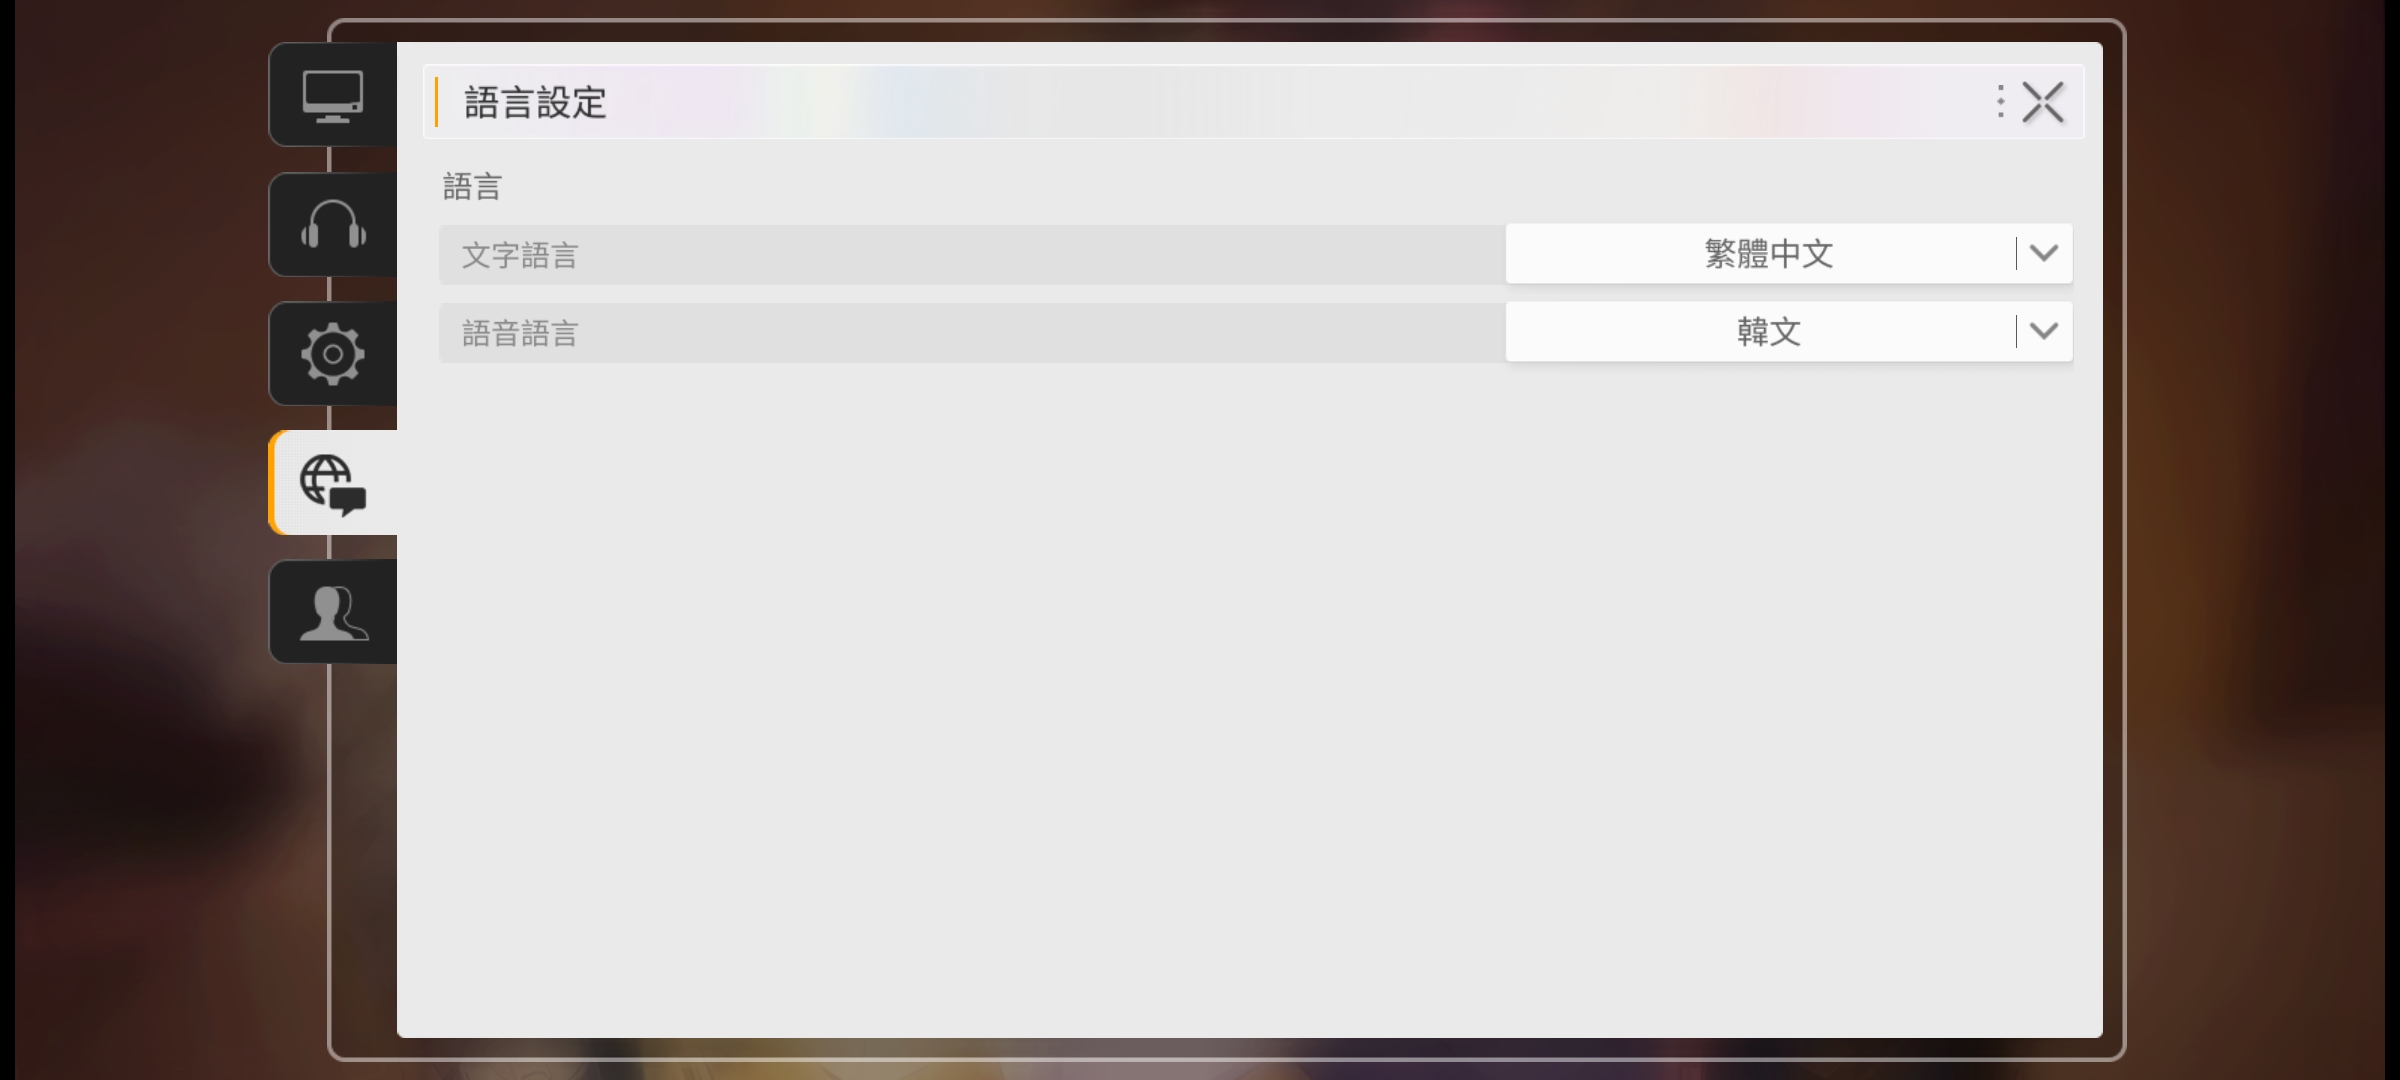Screen dimensions: 2400x1080
Task: Select the globe language settings tab
Action: (x=333, y=483)
